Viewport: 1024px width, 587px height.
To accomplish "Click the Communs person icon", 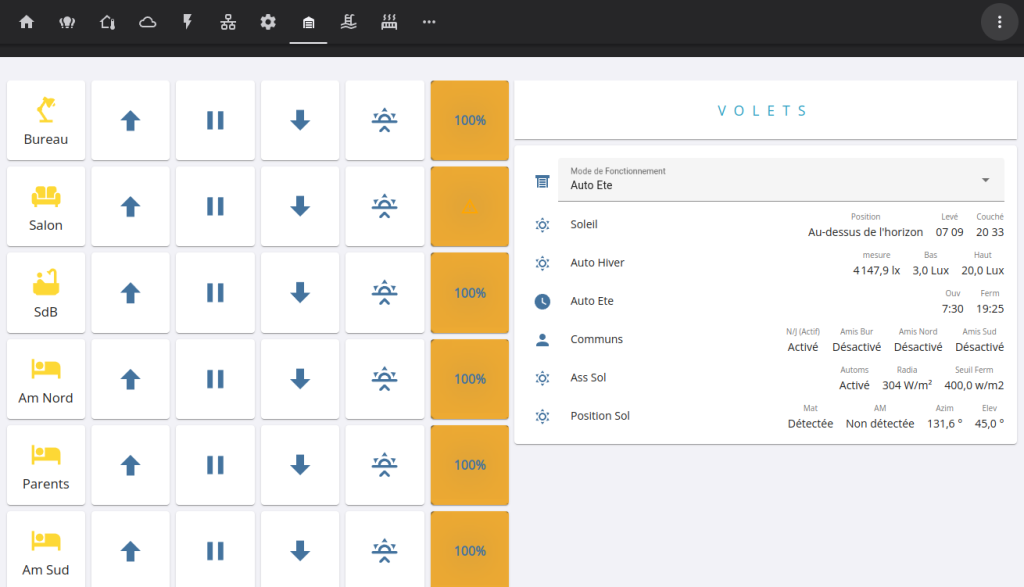I will 543,340.
